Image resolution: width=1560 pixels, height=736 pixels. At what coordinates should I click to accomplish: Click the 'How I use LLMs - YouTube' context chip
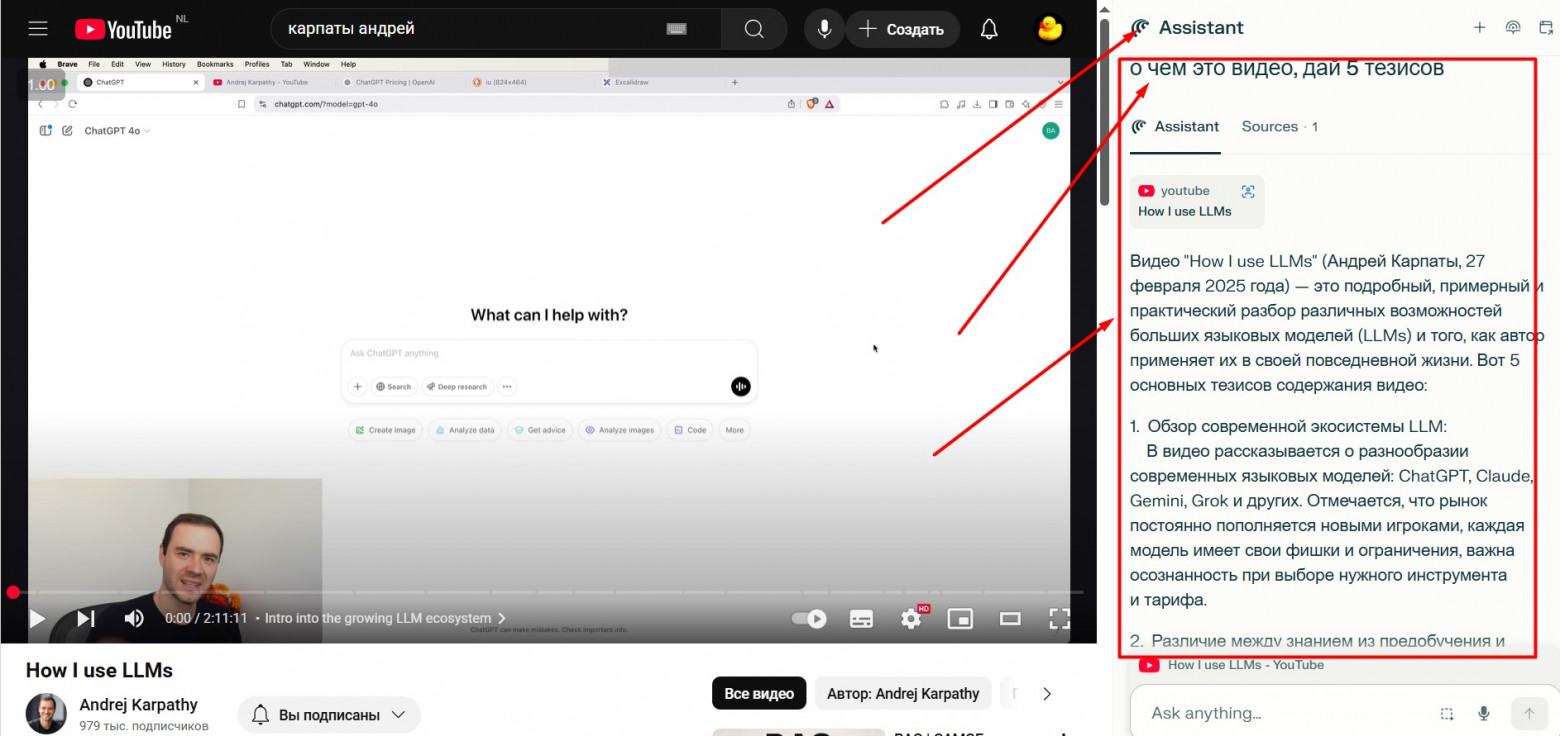click(x=1232, y=665)
